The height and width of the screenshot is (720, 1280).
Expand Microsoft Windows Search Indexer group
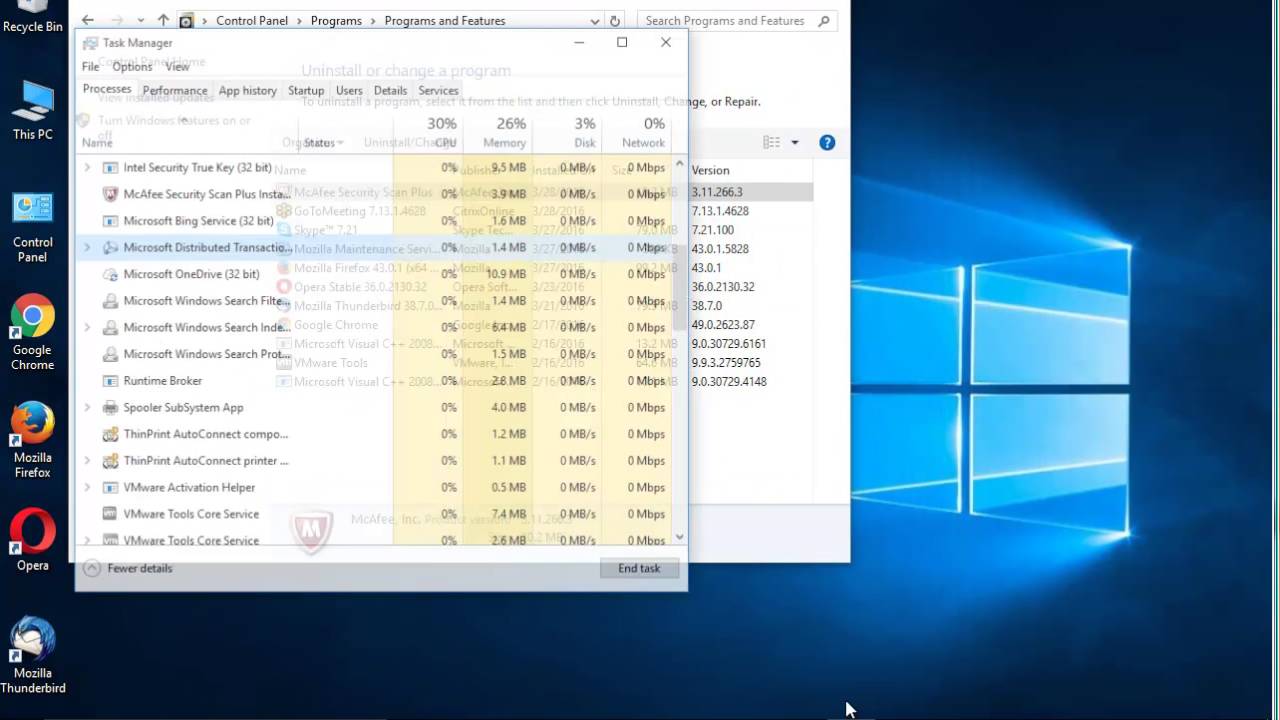click(87, 328)
